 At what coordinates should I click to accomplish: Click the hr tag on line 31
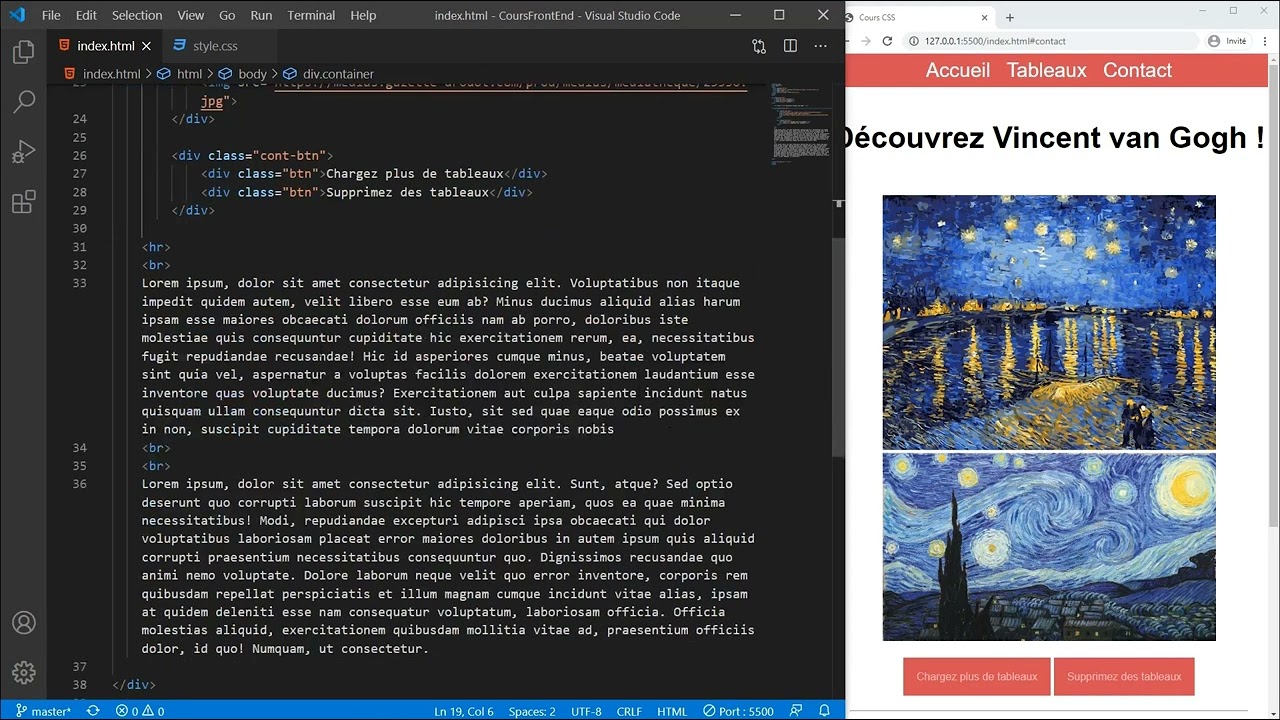(x=156, y=247)
